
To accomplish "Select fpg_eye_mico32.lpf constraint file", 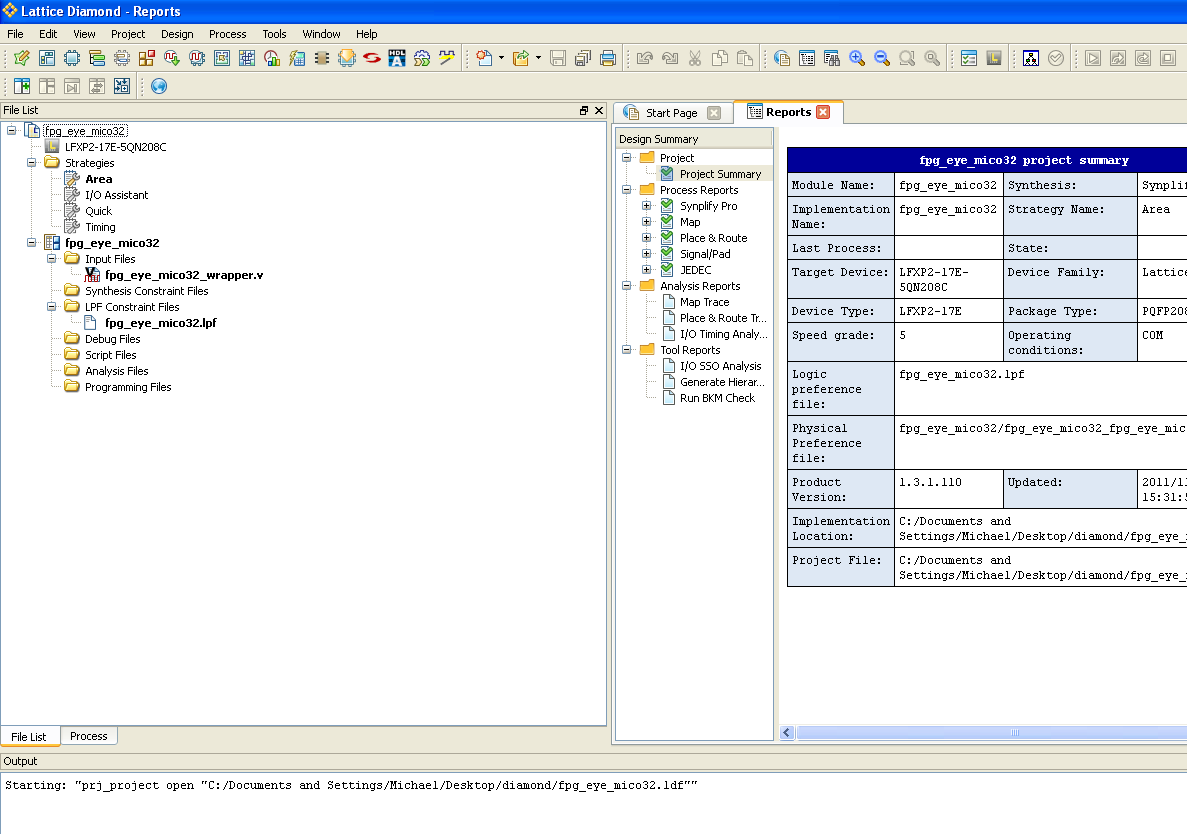I will coord(160,323).
